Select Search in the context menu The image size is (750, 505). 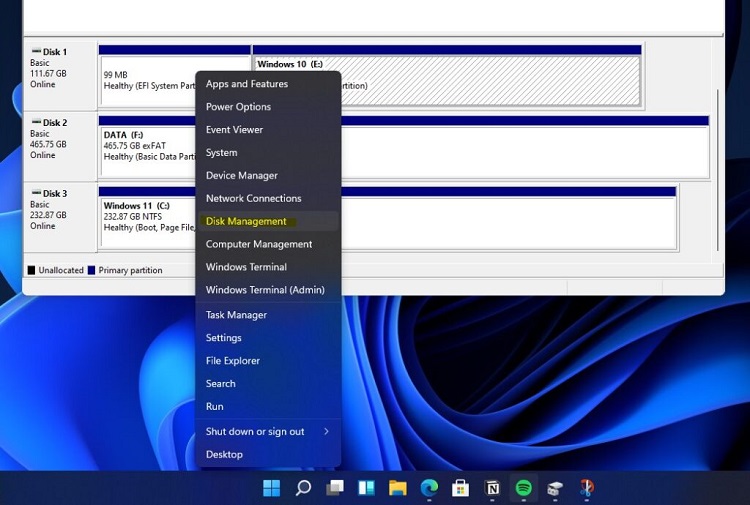[x=268, y=384]
